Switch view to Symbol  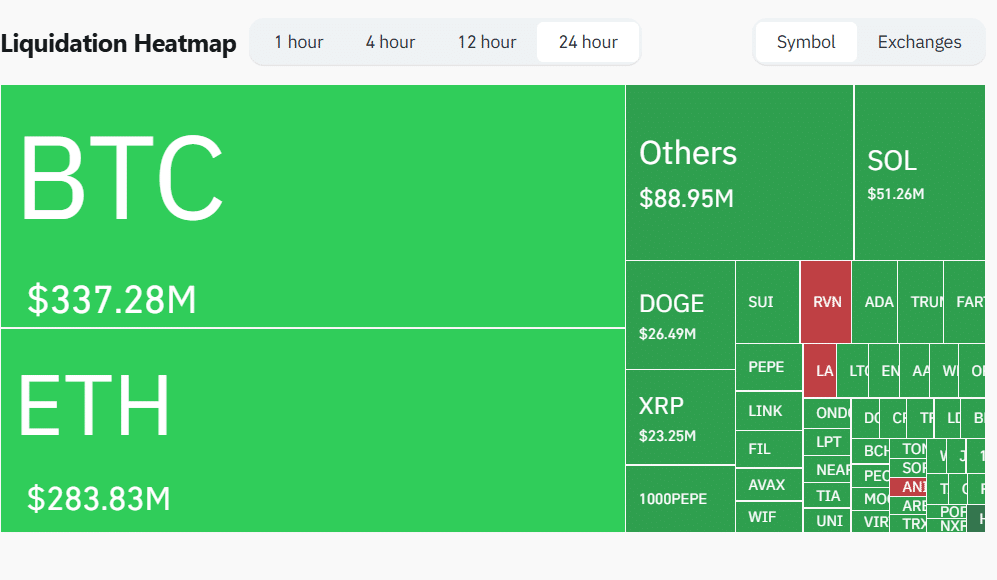806,42
